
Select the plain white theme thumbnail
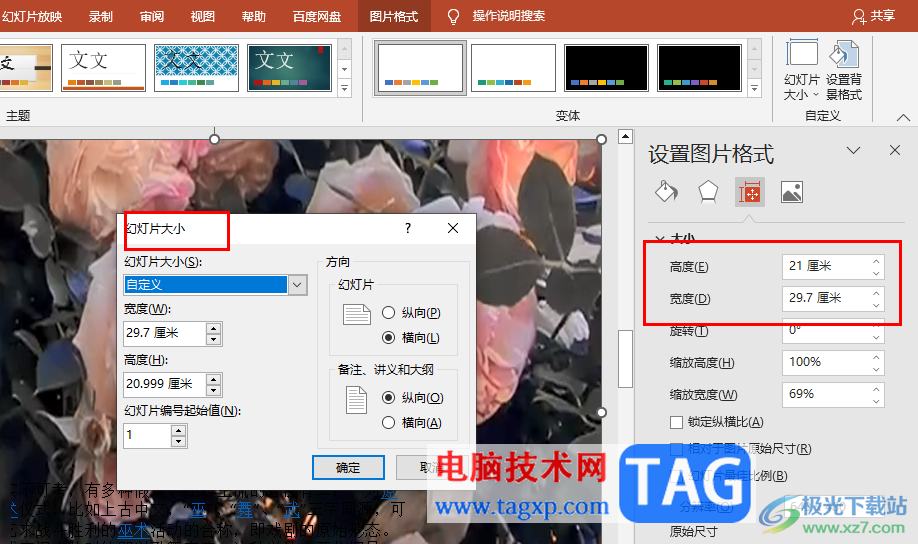point(103,68)
